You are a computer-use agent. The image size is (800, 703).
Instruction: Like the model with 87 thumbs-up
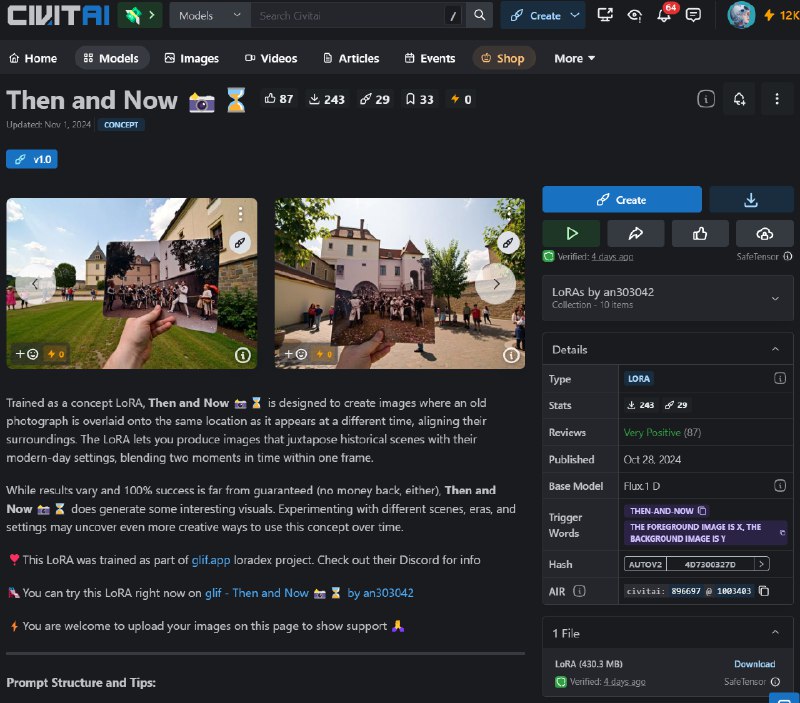click(x=279, y=99)
